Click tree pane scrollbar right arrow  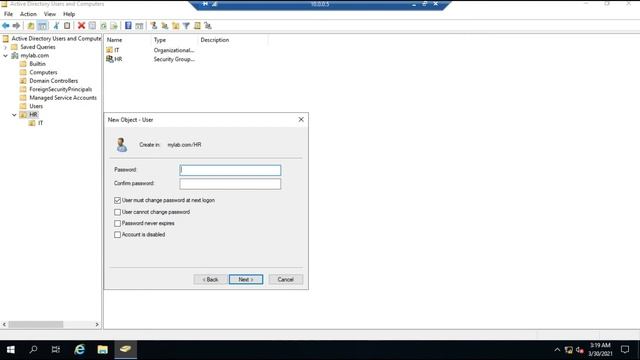coord(97,324)
